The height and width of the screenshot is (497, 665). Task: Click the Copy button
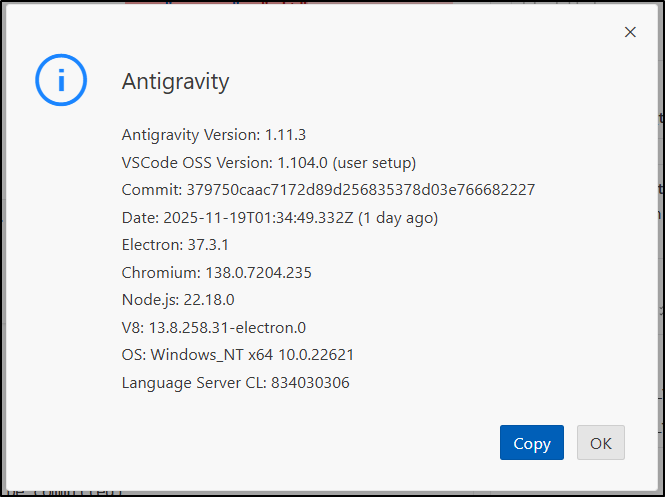(x=531, y=443)
